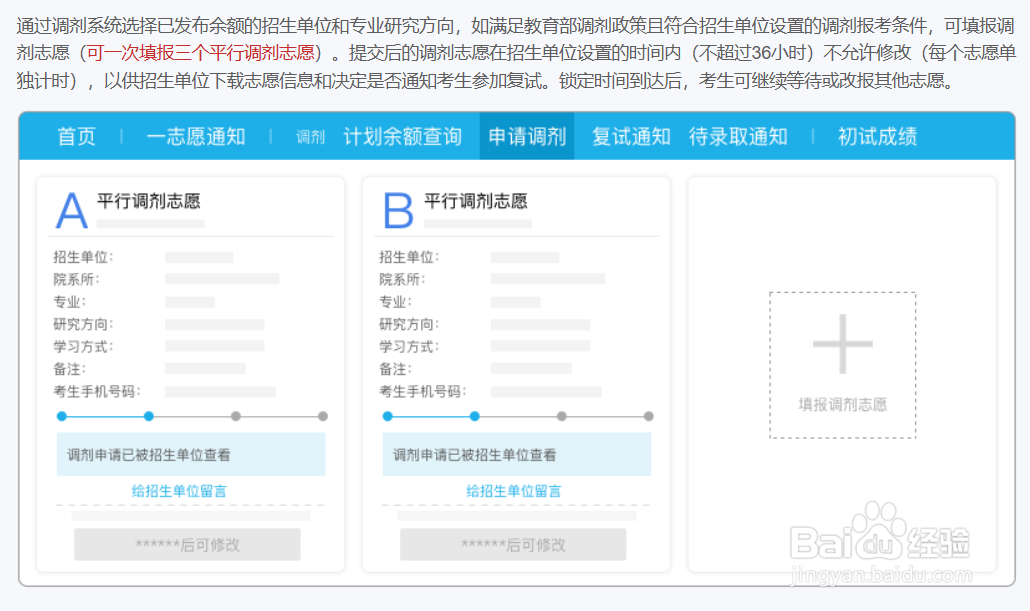Open the 复试通知 tab
Viewport: 1030px width, 611px height.
[628, 137]
